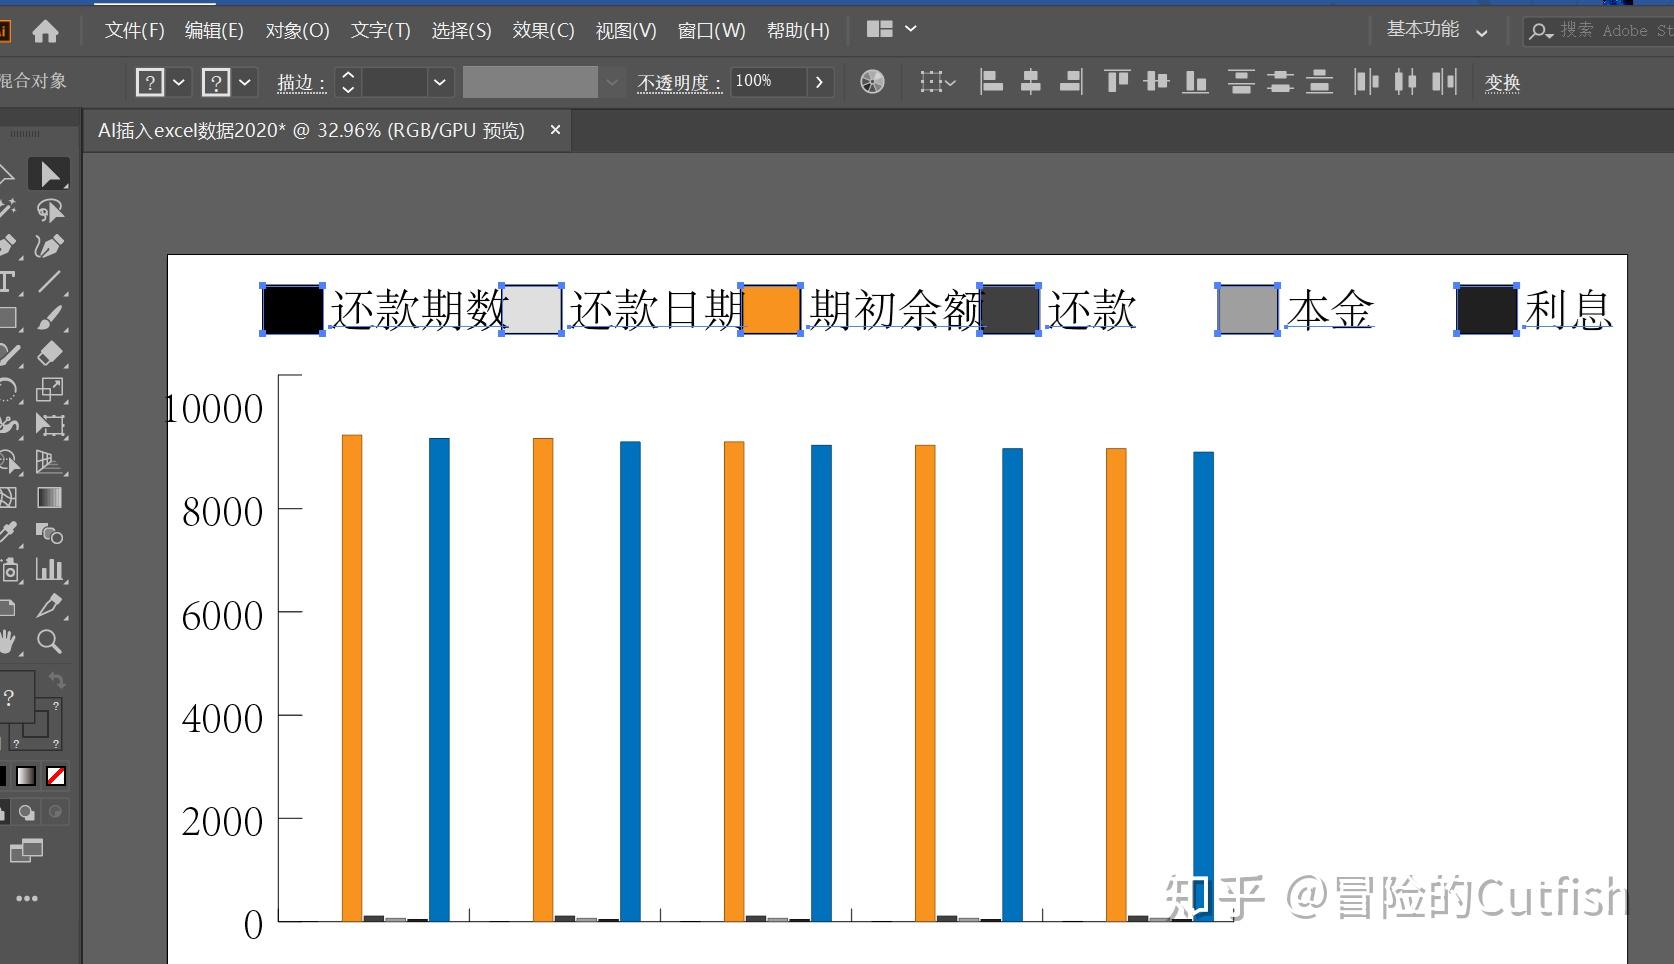This screenshot has width=1674, height=964.
Task: Grab the Hand tool
Action: tap(10, 640)
